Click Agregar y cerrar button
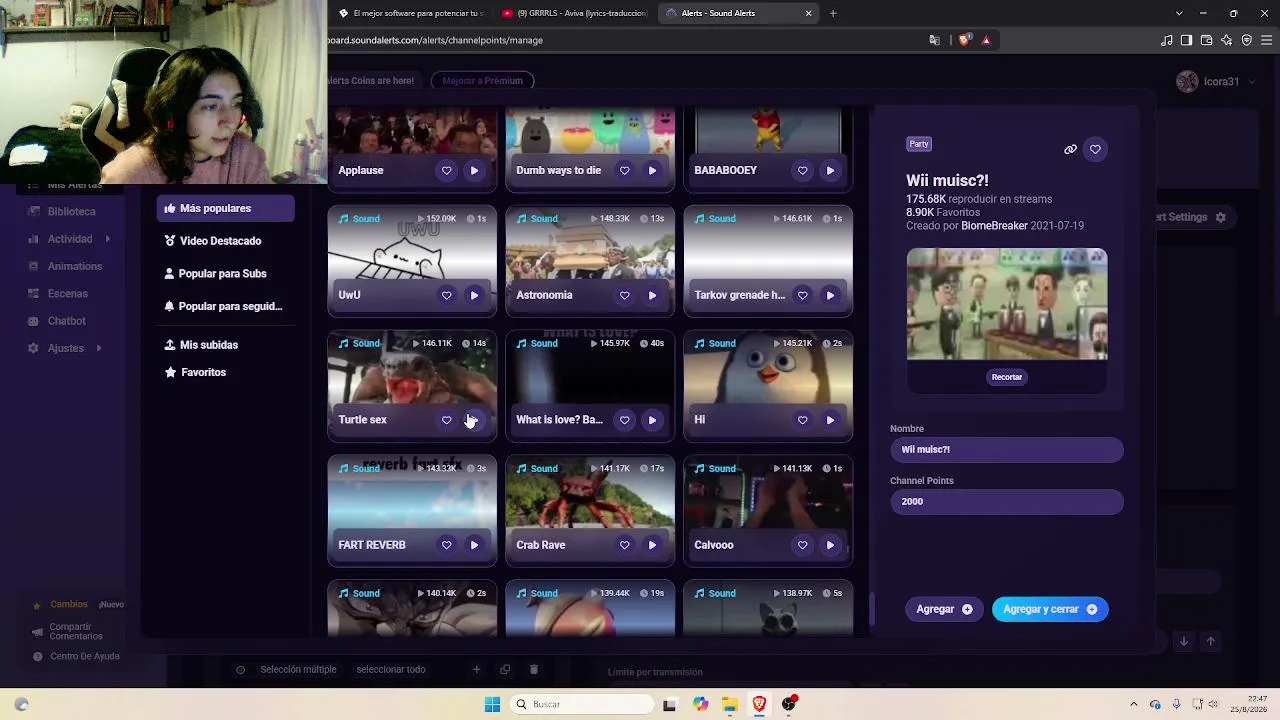The image size is (1280, 720). coord(1050,609)
